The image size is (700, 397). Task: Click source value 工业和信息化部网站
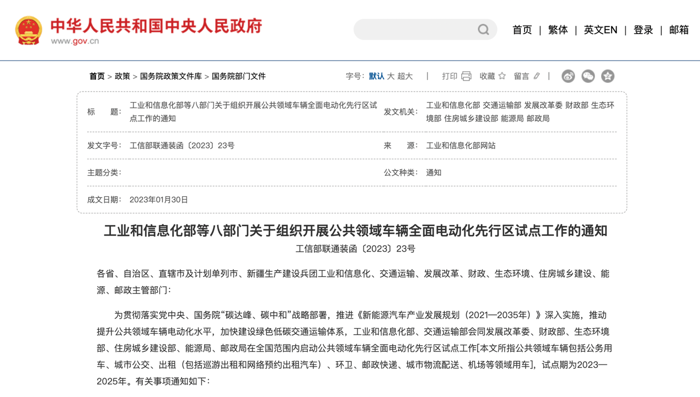(461, 146)
